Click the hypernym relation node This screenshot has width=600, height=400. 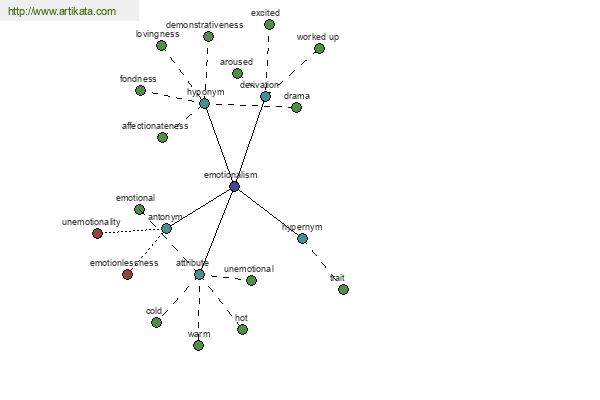[302, 238]
